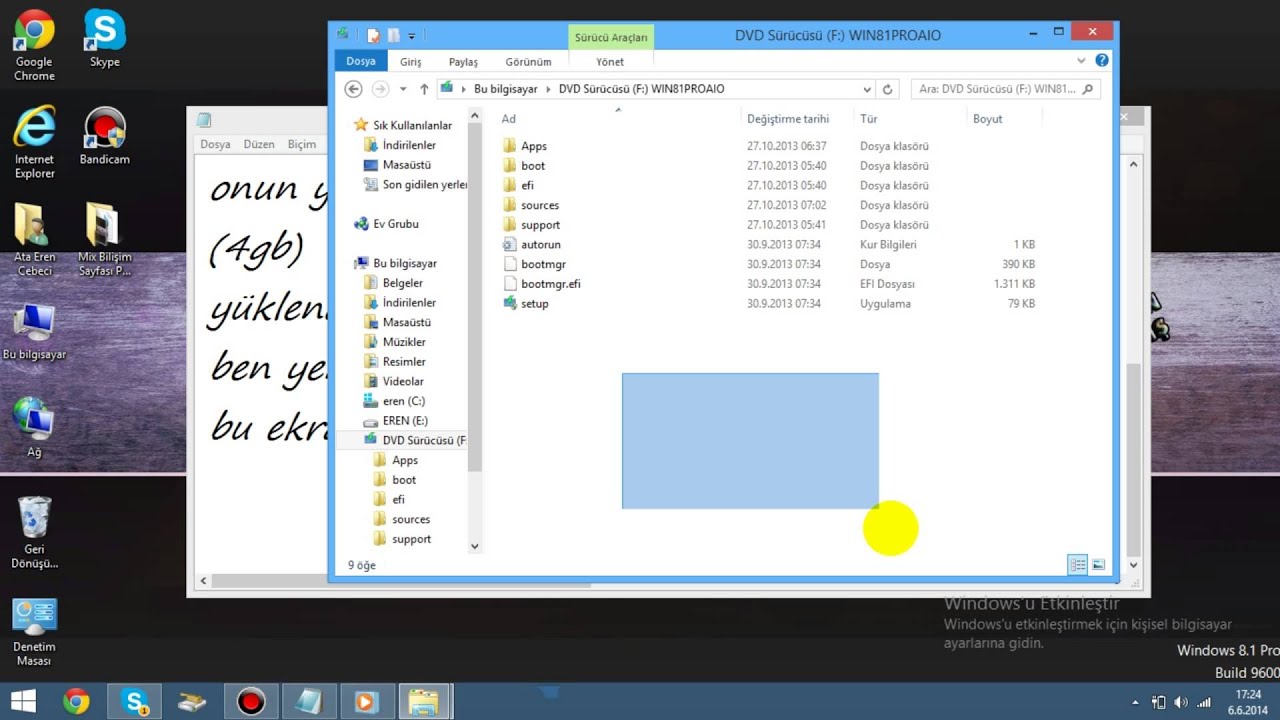Switch to the Giriş ribbon tab
This screenshot has width=1280, height=720.
click(x=411, y=62)
